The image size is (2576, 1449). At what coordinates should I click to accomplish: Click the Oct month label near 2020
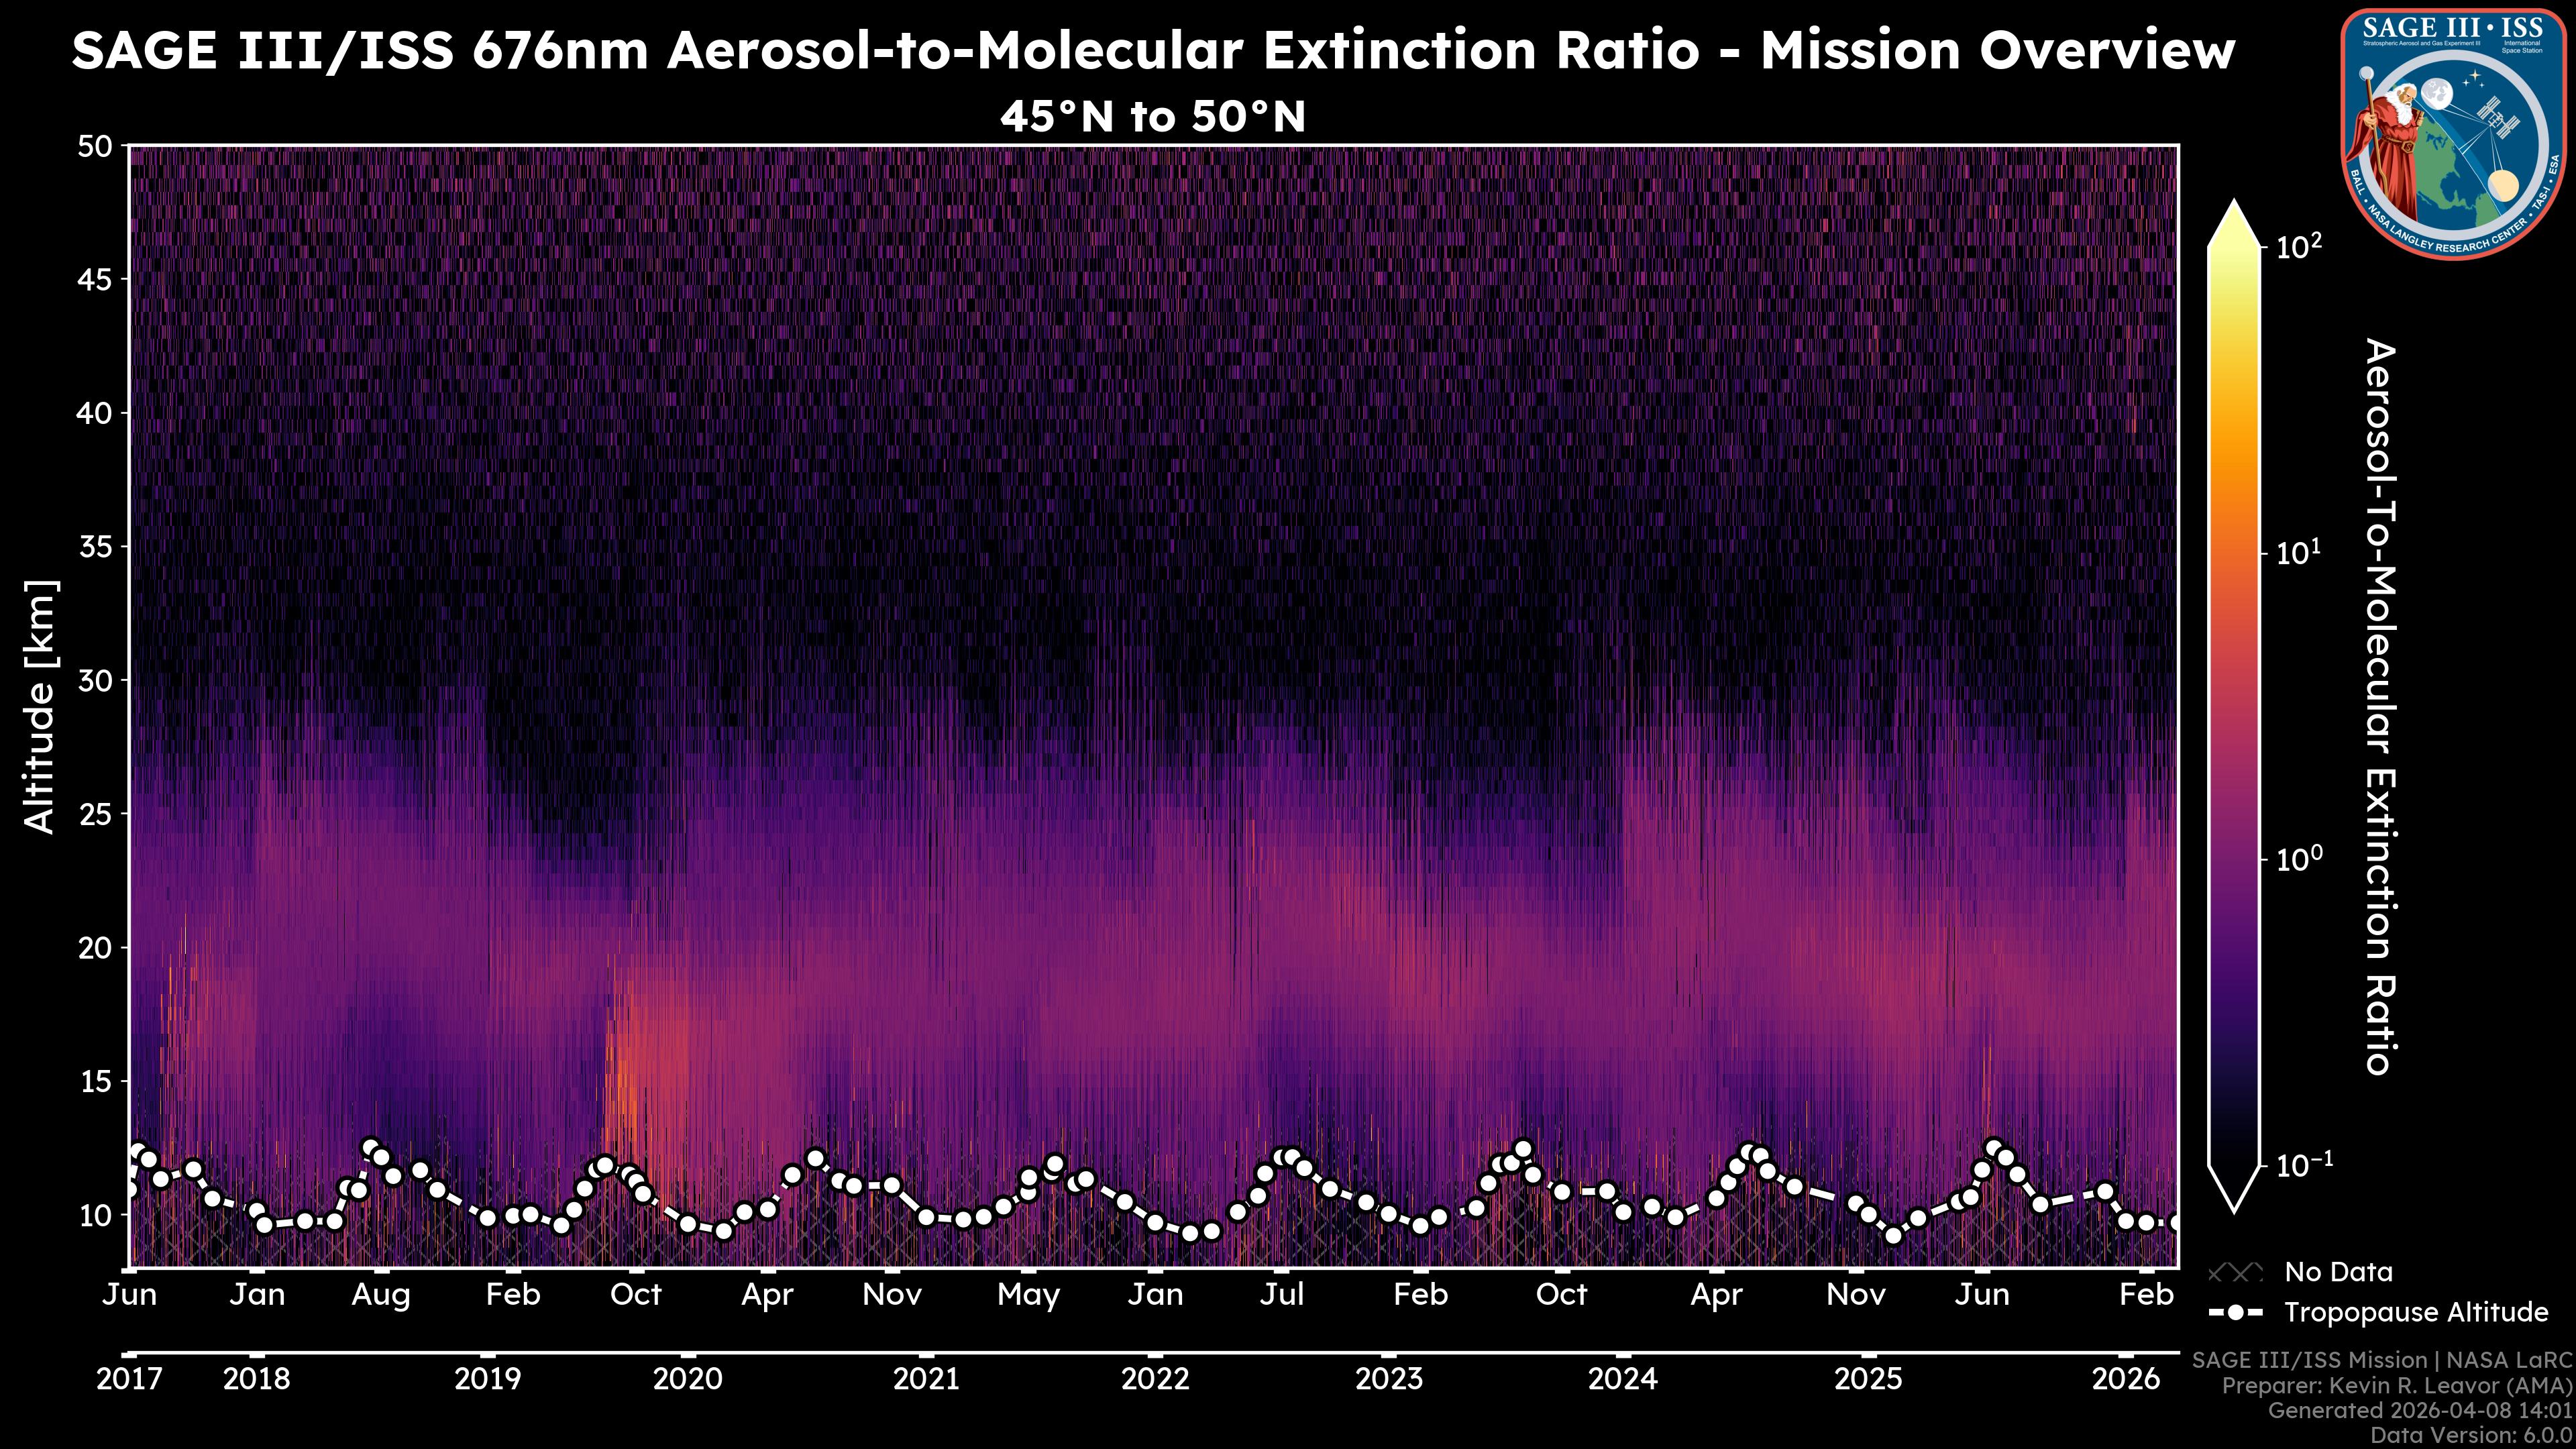pyautogui.click(x=636, y=1294)
